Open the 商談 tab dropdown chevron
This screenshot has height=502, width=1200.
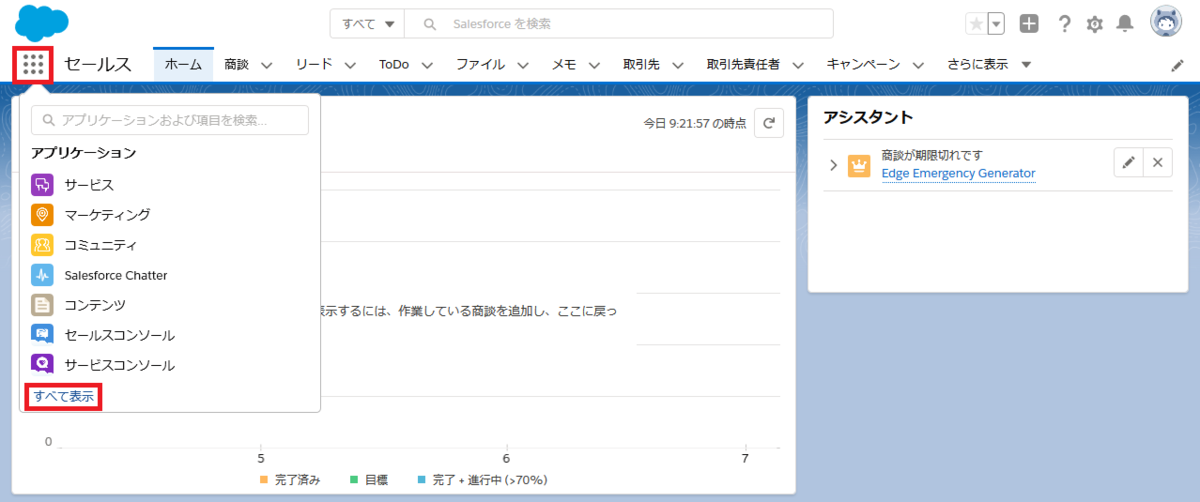267,65
